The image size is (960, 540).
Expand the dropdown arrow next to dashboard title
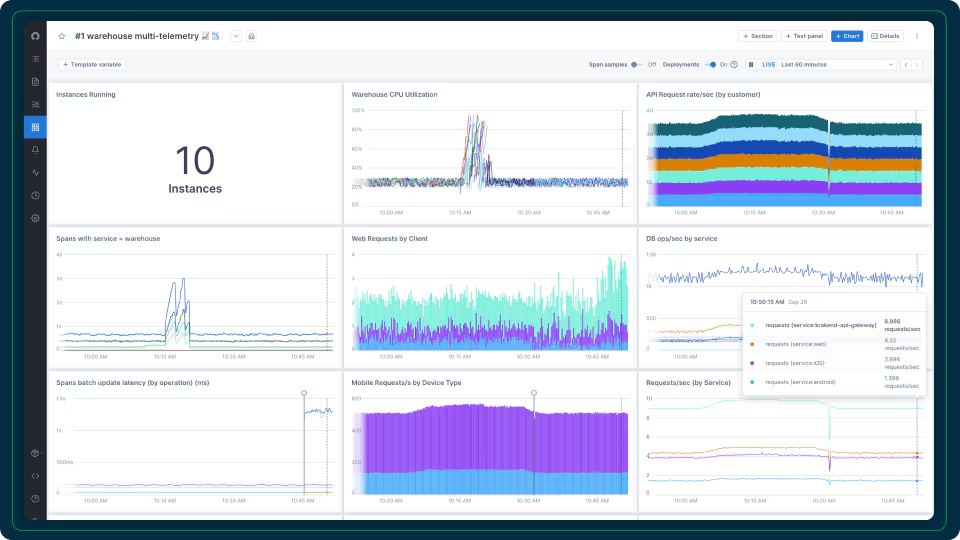(x=236, y=36)
